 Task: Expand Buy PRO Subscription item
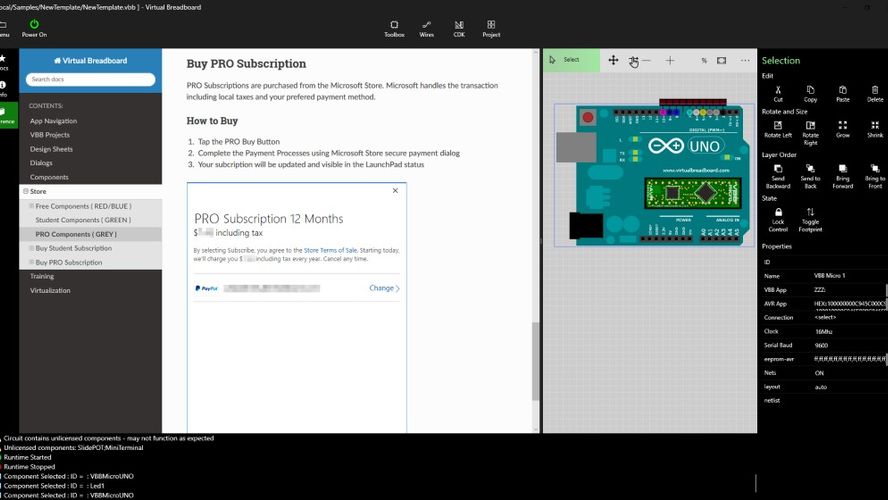(31, 262)
